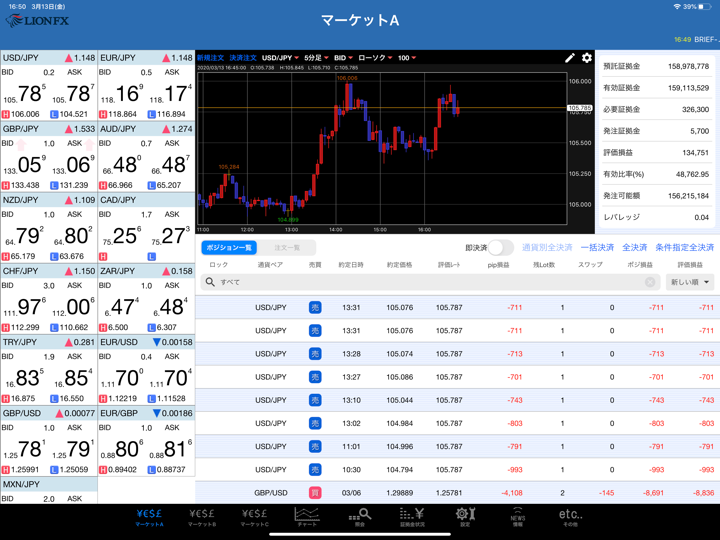
Task: Click the 一括決済 bulk settle link
Action: 597,247
